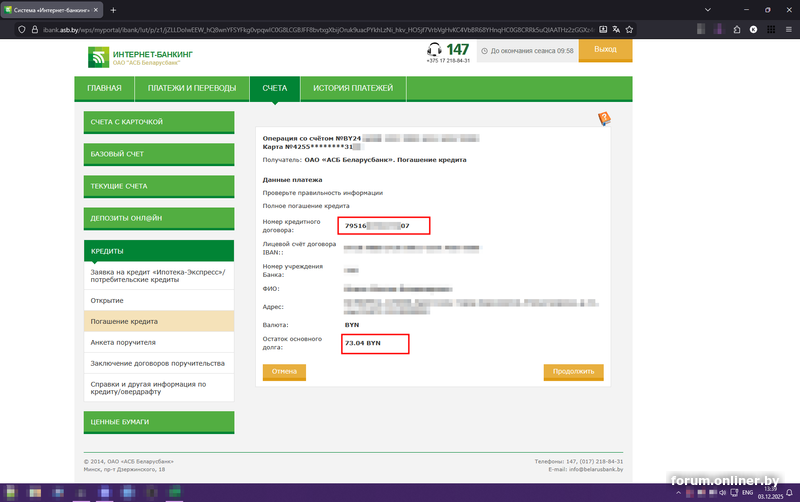800x502 pixels.
Task: Open the extensions toolbar icon
Action: point(737,30)
